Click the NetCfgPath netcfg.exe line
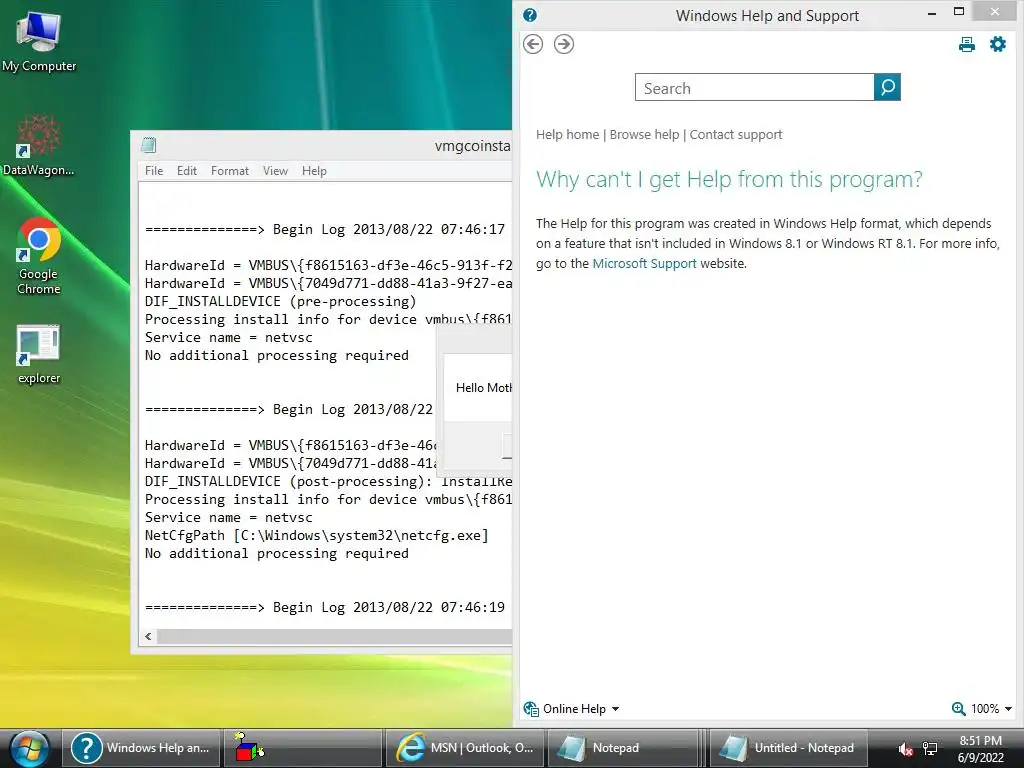The image size is (1024, 768). point(317,536)
